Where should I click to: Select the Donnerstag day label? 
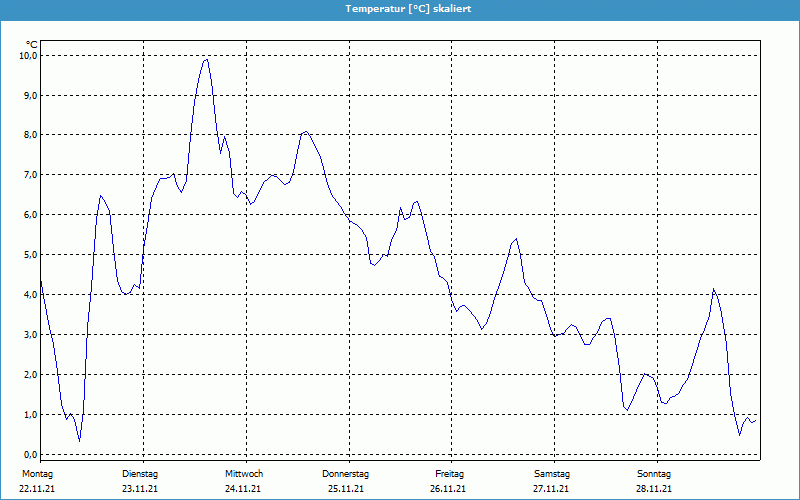[346, 474]
